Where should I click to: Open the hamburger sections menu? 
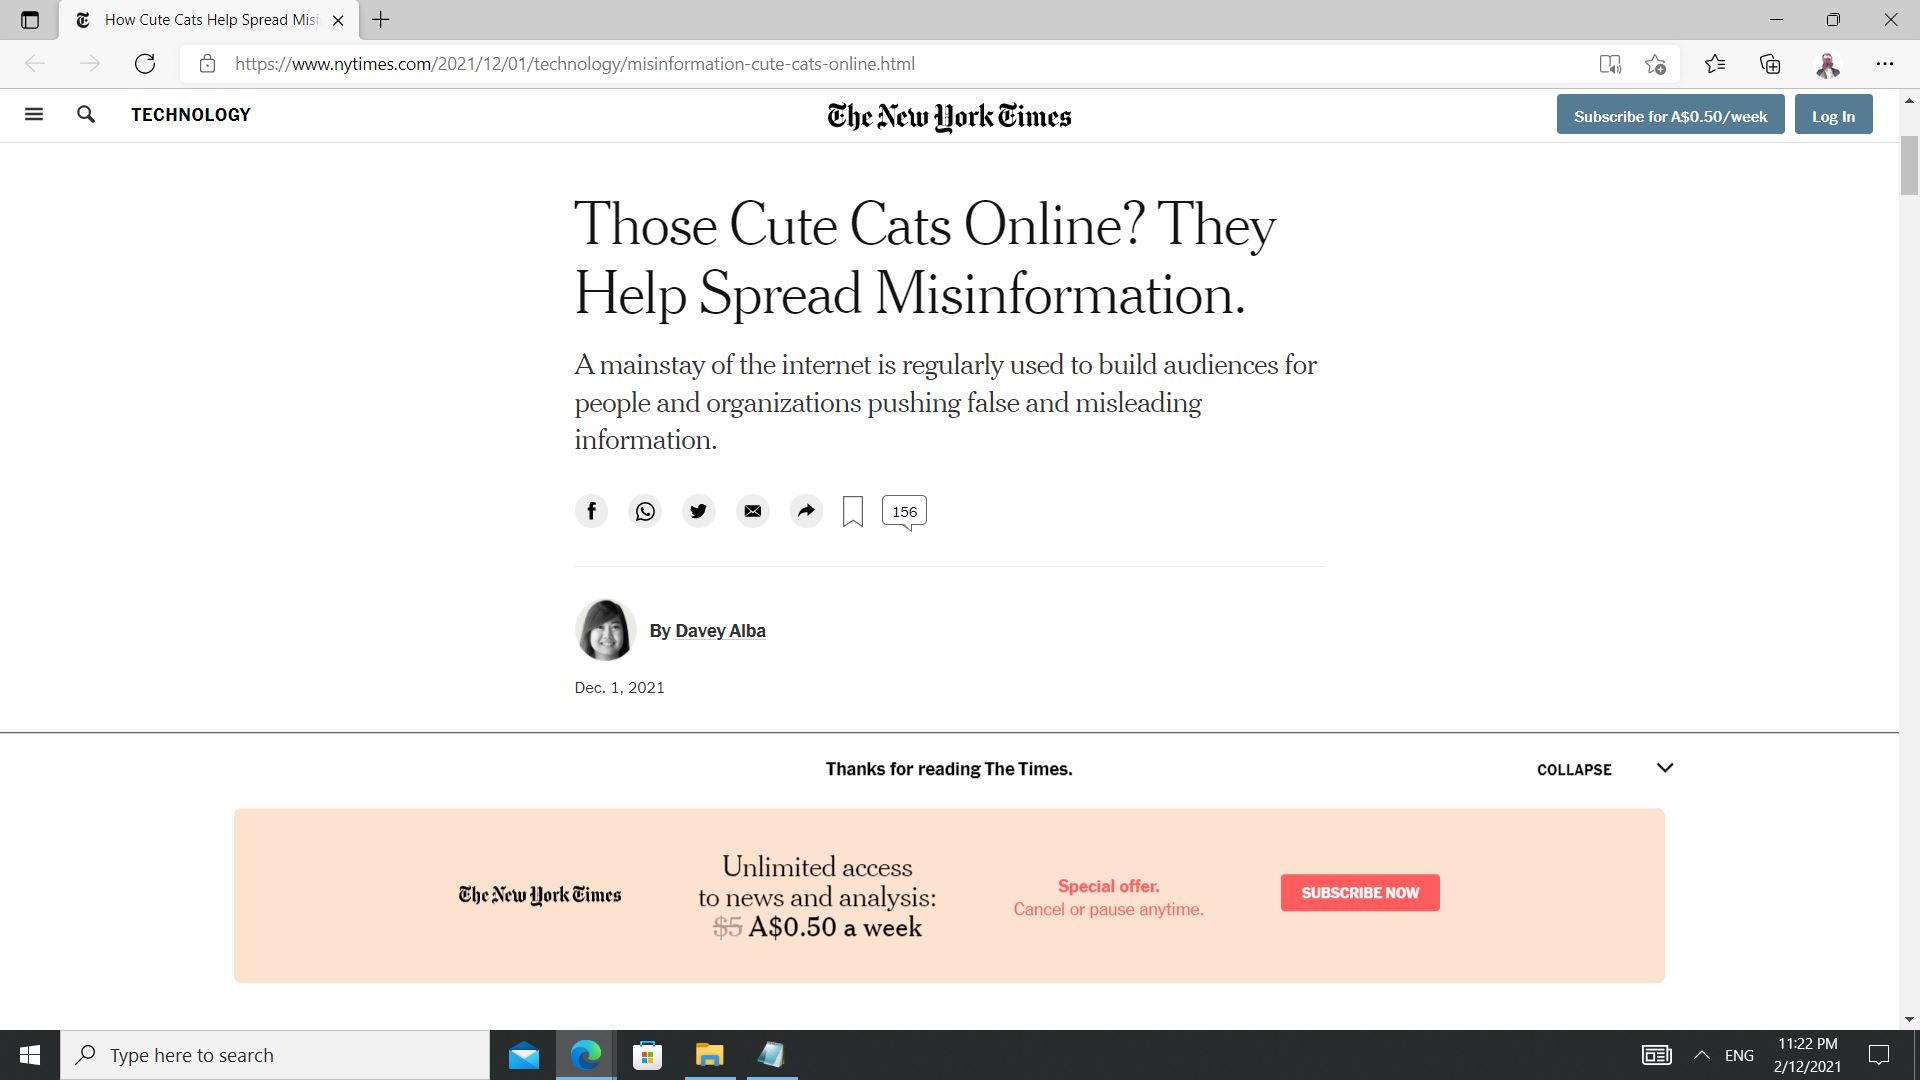[34, 114]
